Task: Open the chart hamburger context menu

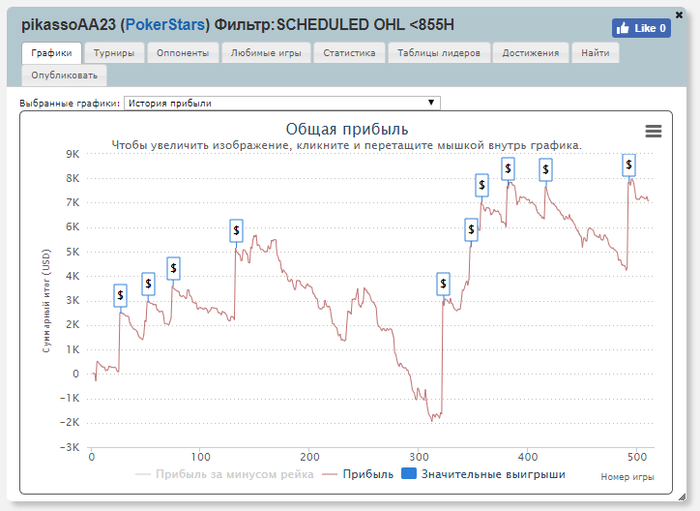Action: [x=653, y=131]
